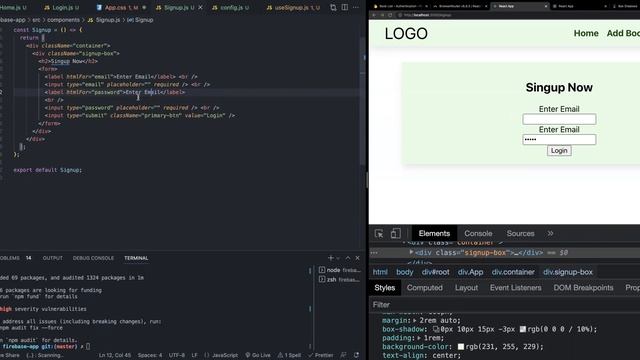The width and height of the screenshot is (640, 360).
Task: Click the Home navigation link
Action: point(586,33)
